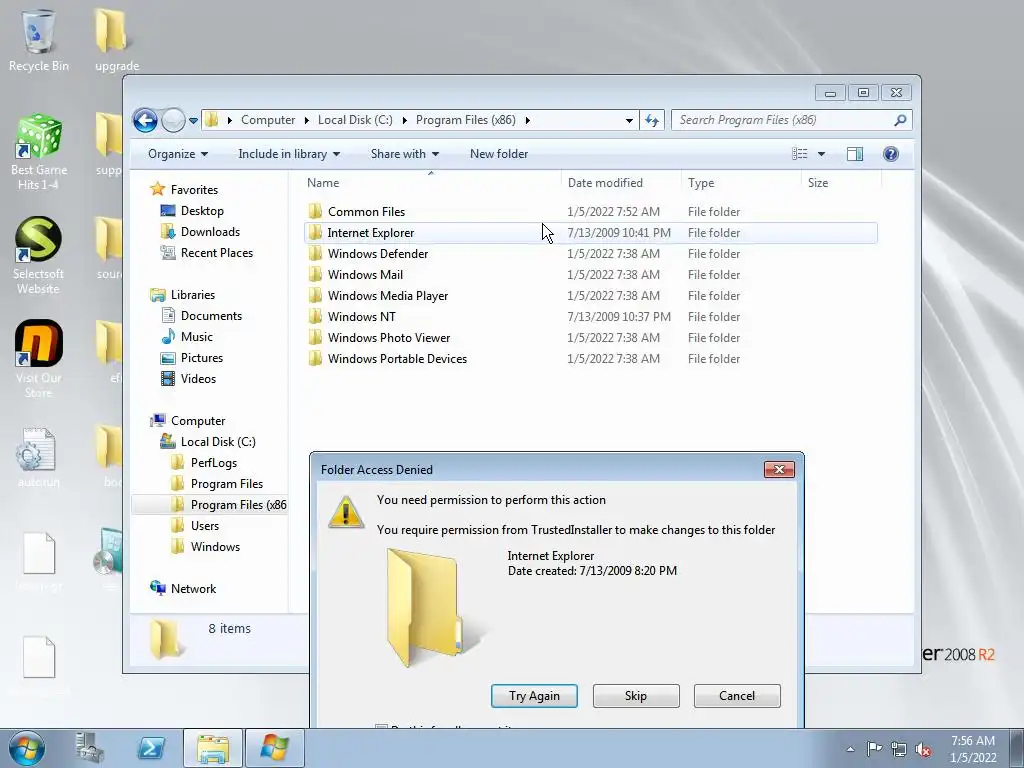Click the Windows Start button
The height and width of the screenshot is (768, 1024).
pyautogui.click(x=27, y=748)
